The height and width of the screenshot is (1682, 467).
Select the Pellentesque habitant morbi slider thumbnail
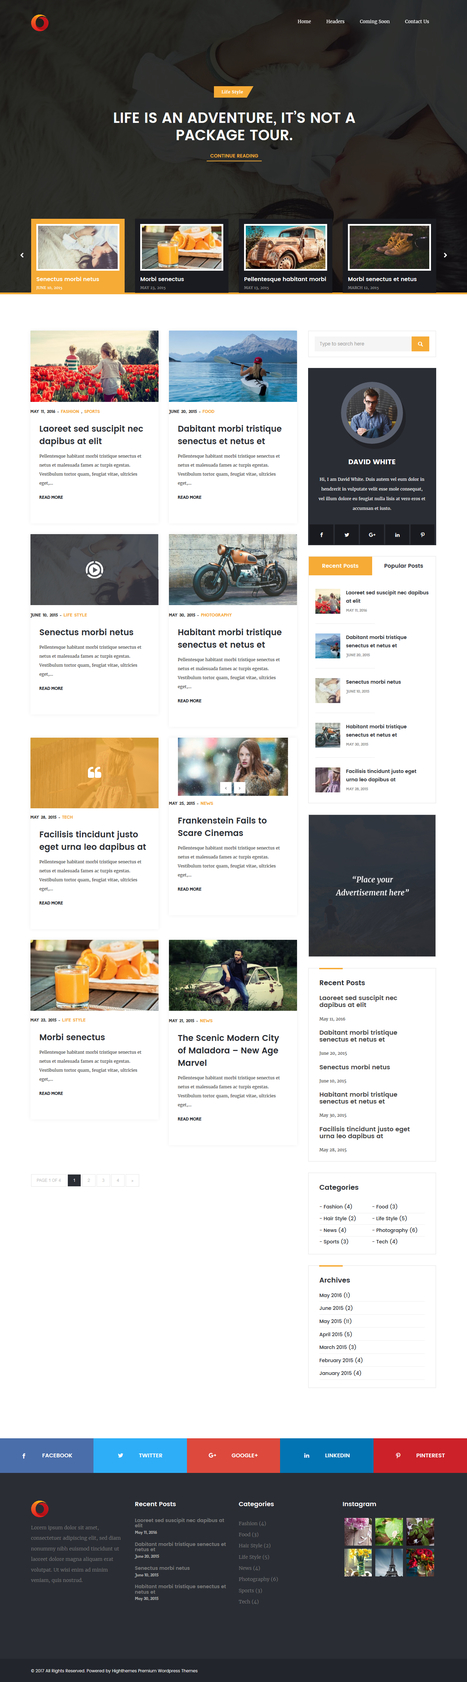click(285, 255)
